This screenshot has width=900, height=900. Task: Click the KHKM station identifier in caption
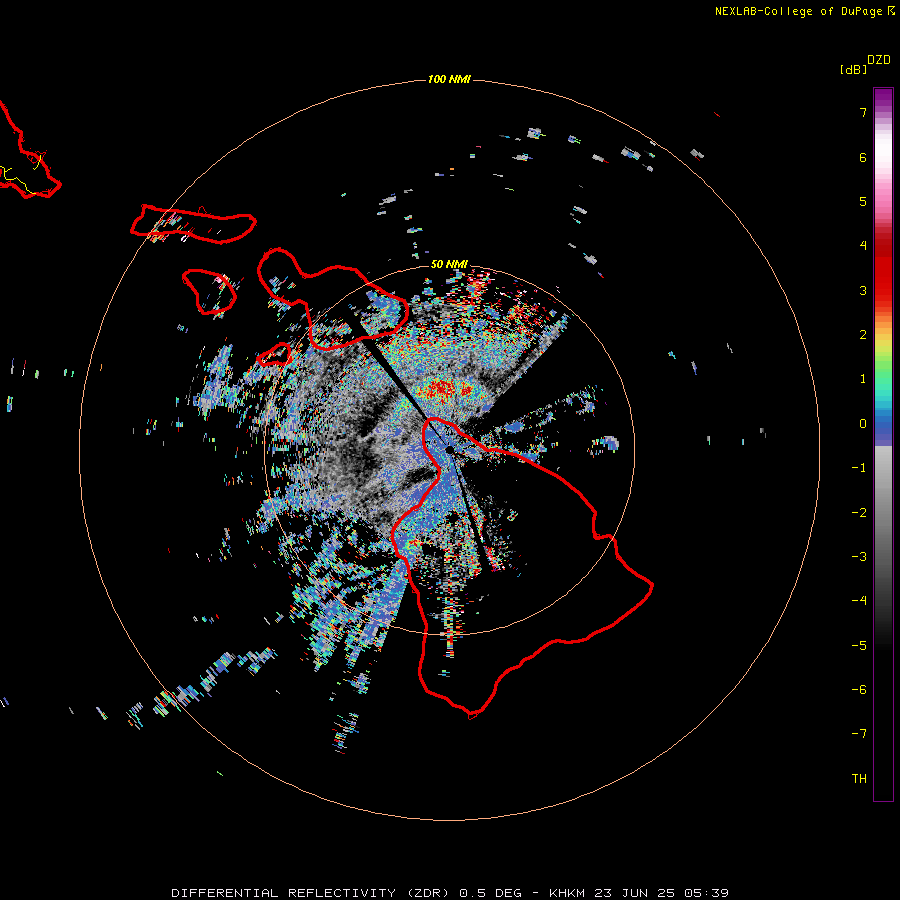point(567,893)
